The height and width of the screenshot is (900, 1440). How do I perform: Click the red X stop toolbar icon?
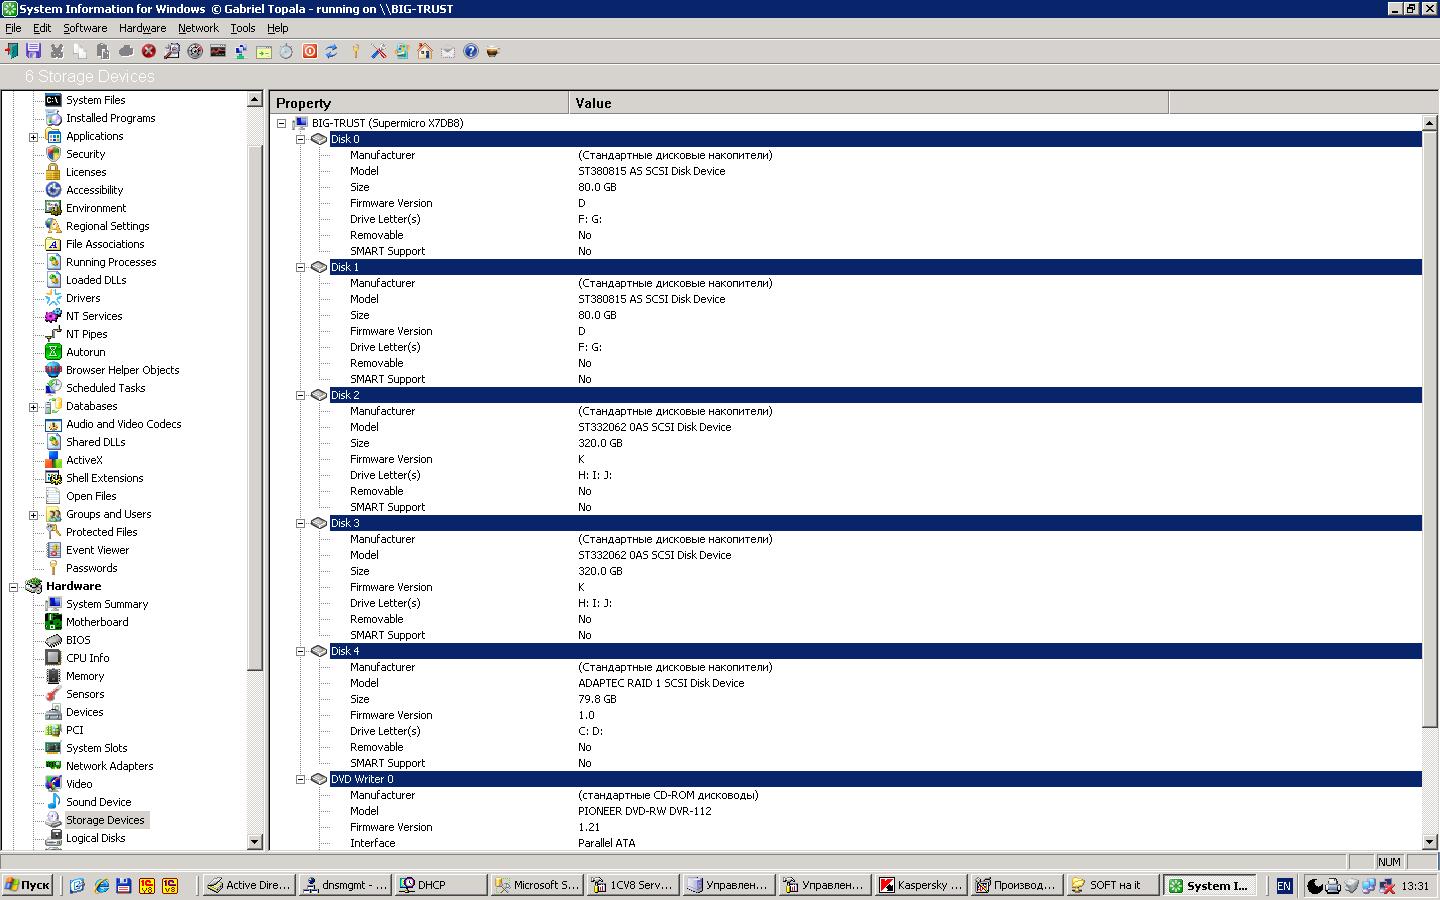149,51
